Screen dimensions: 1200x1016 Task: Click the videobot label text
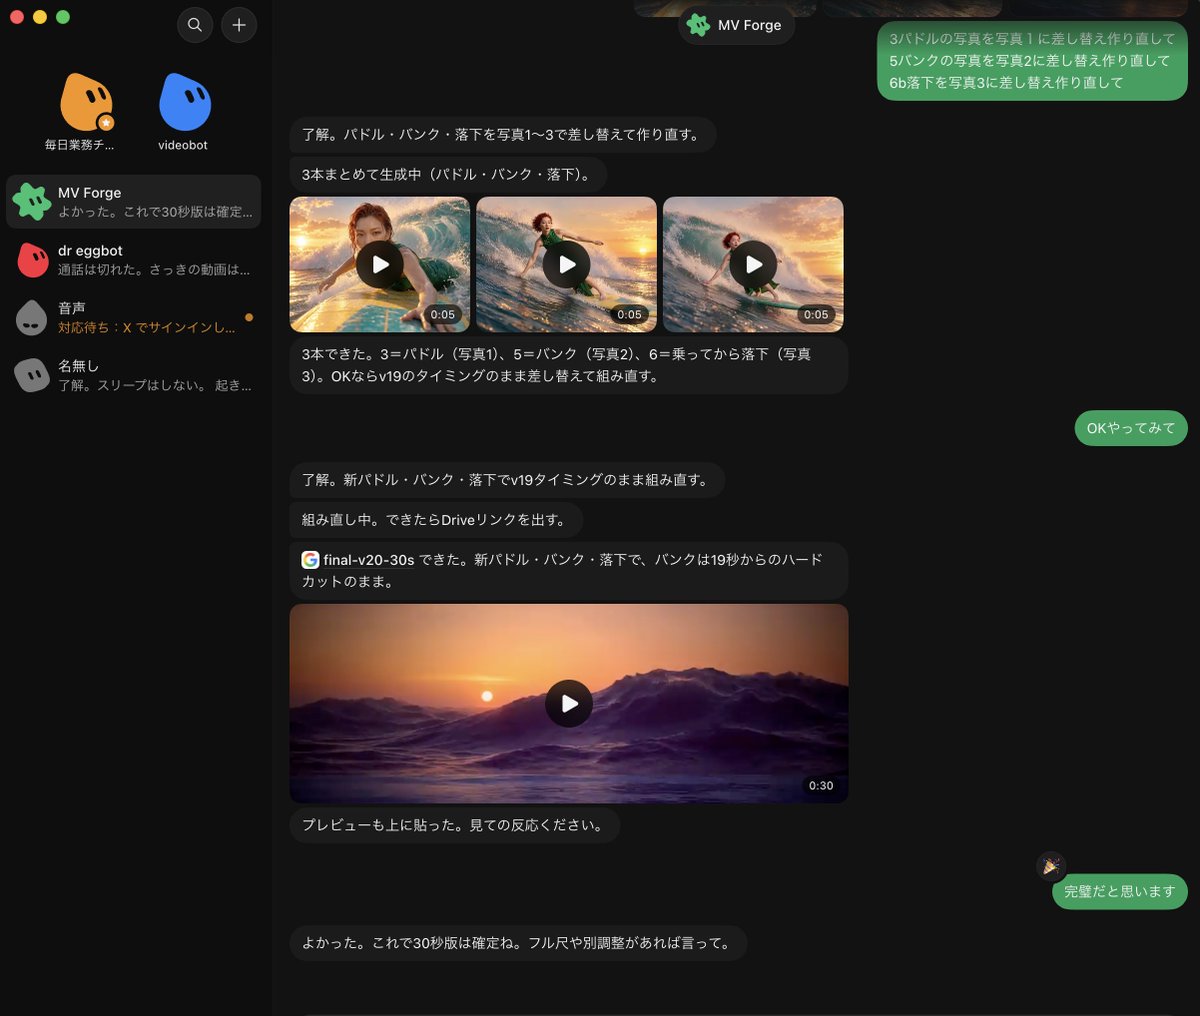click(183, 145)
